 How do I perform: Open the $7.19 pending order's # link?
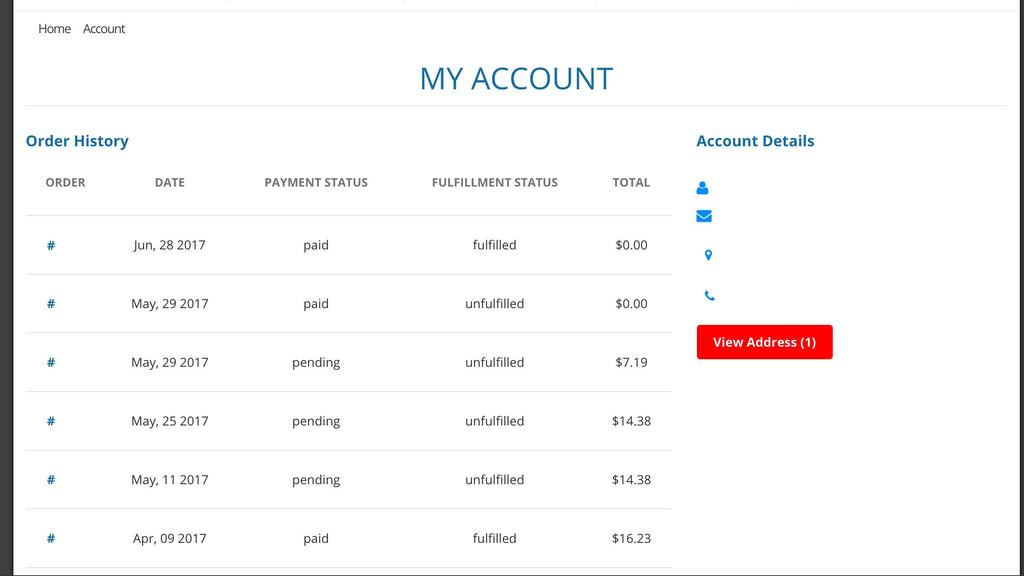pos(51,363)
